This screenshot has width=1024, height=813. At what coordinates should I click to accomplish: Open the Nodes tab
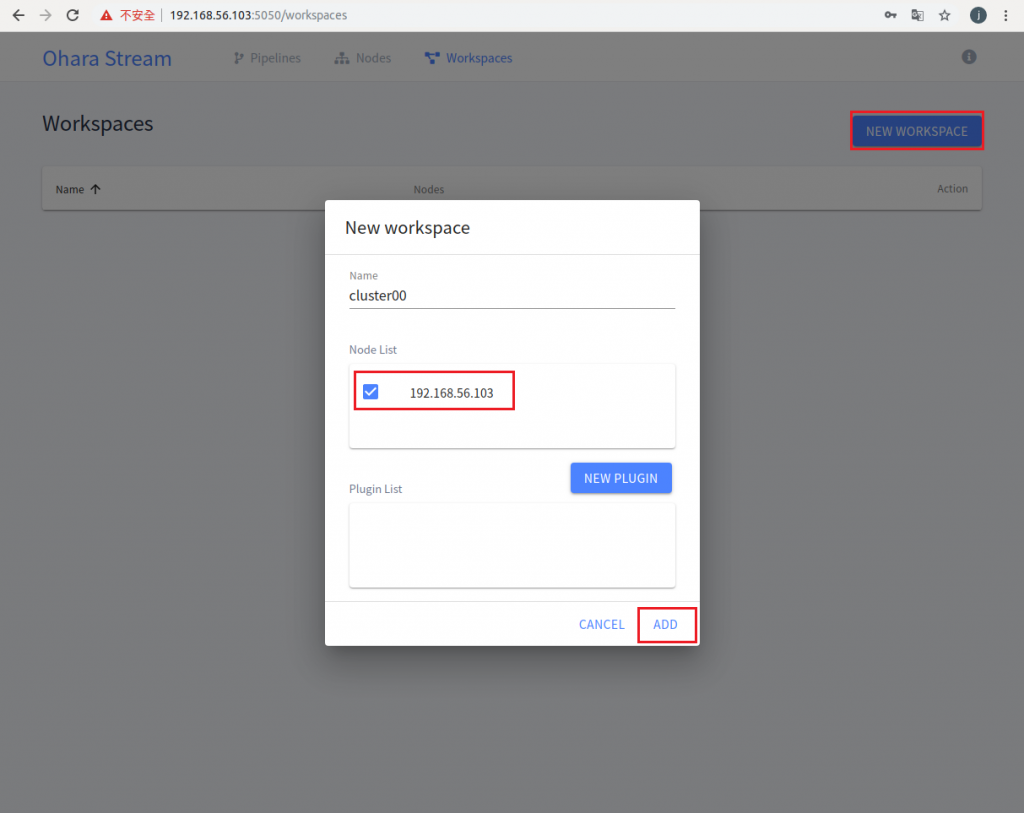[362, 58]
